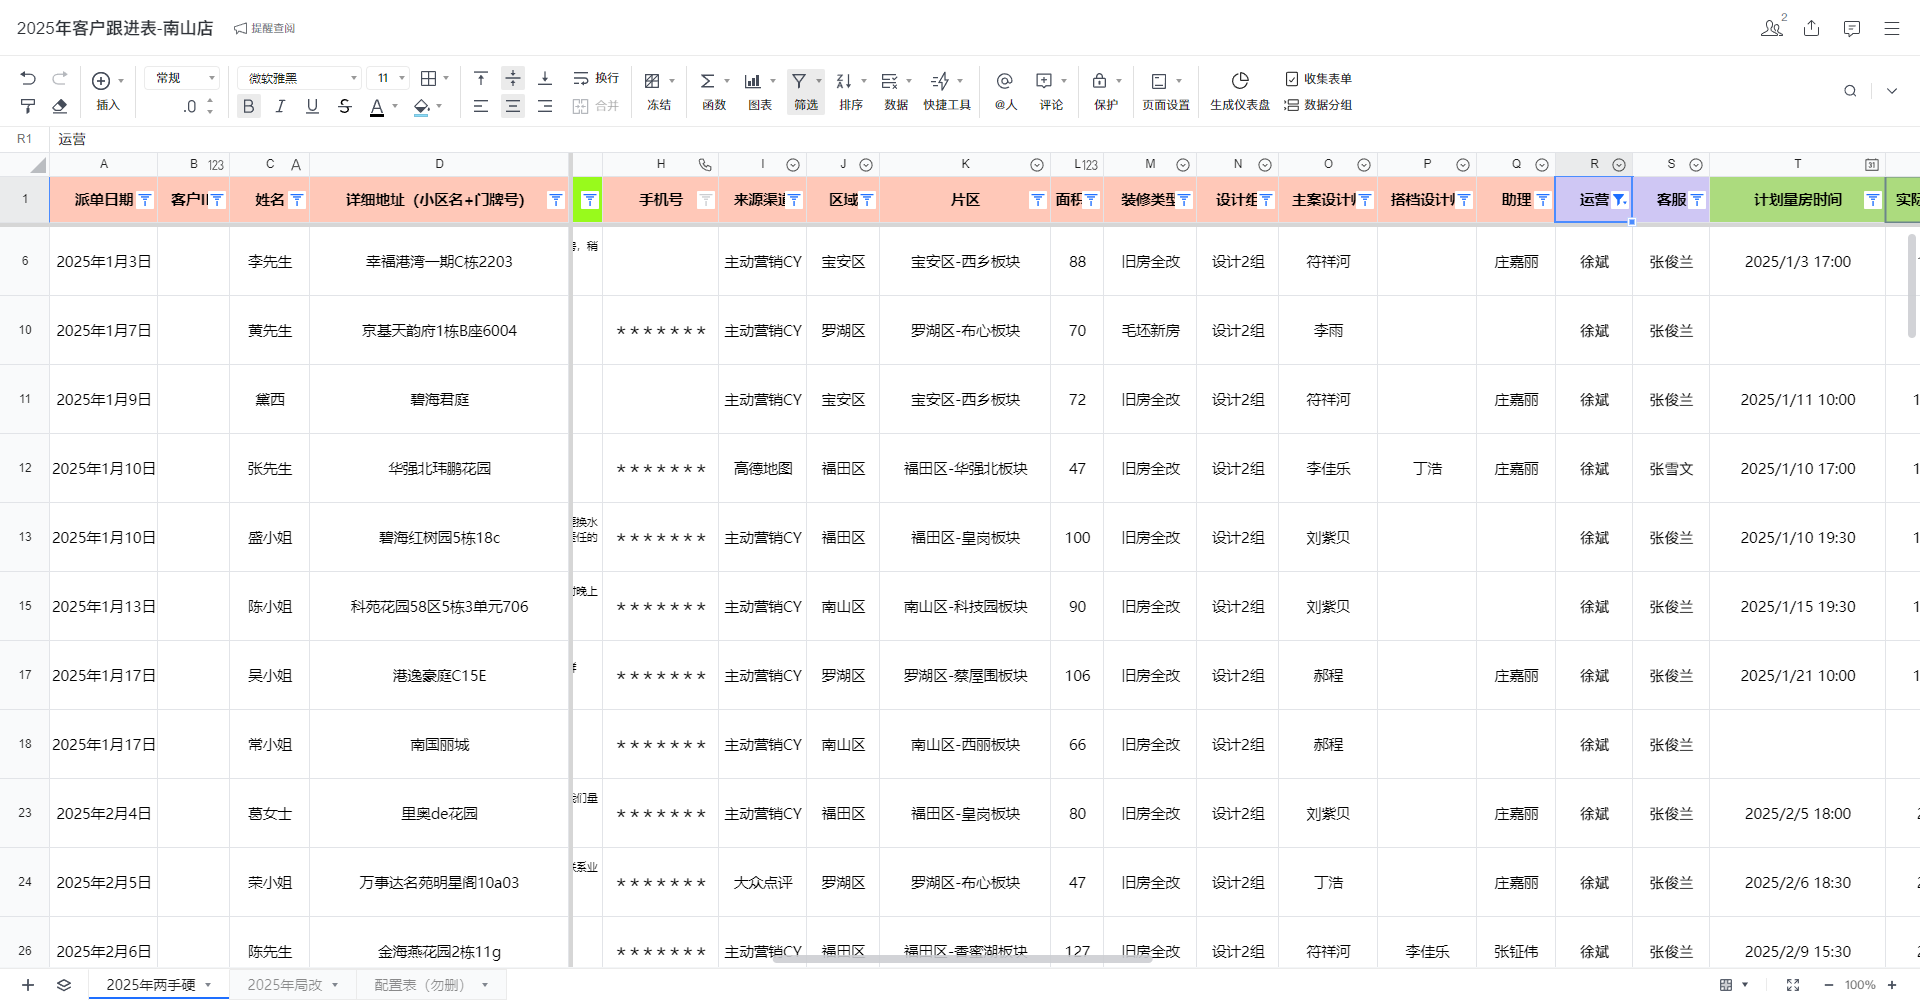
Task: Open the 筛选 filter tool
Action: (x=805, y=90)
